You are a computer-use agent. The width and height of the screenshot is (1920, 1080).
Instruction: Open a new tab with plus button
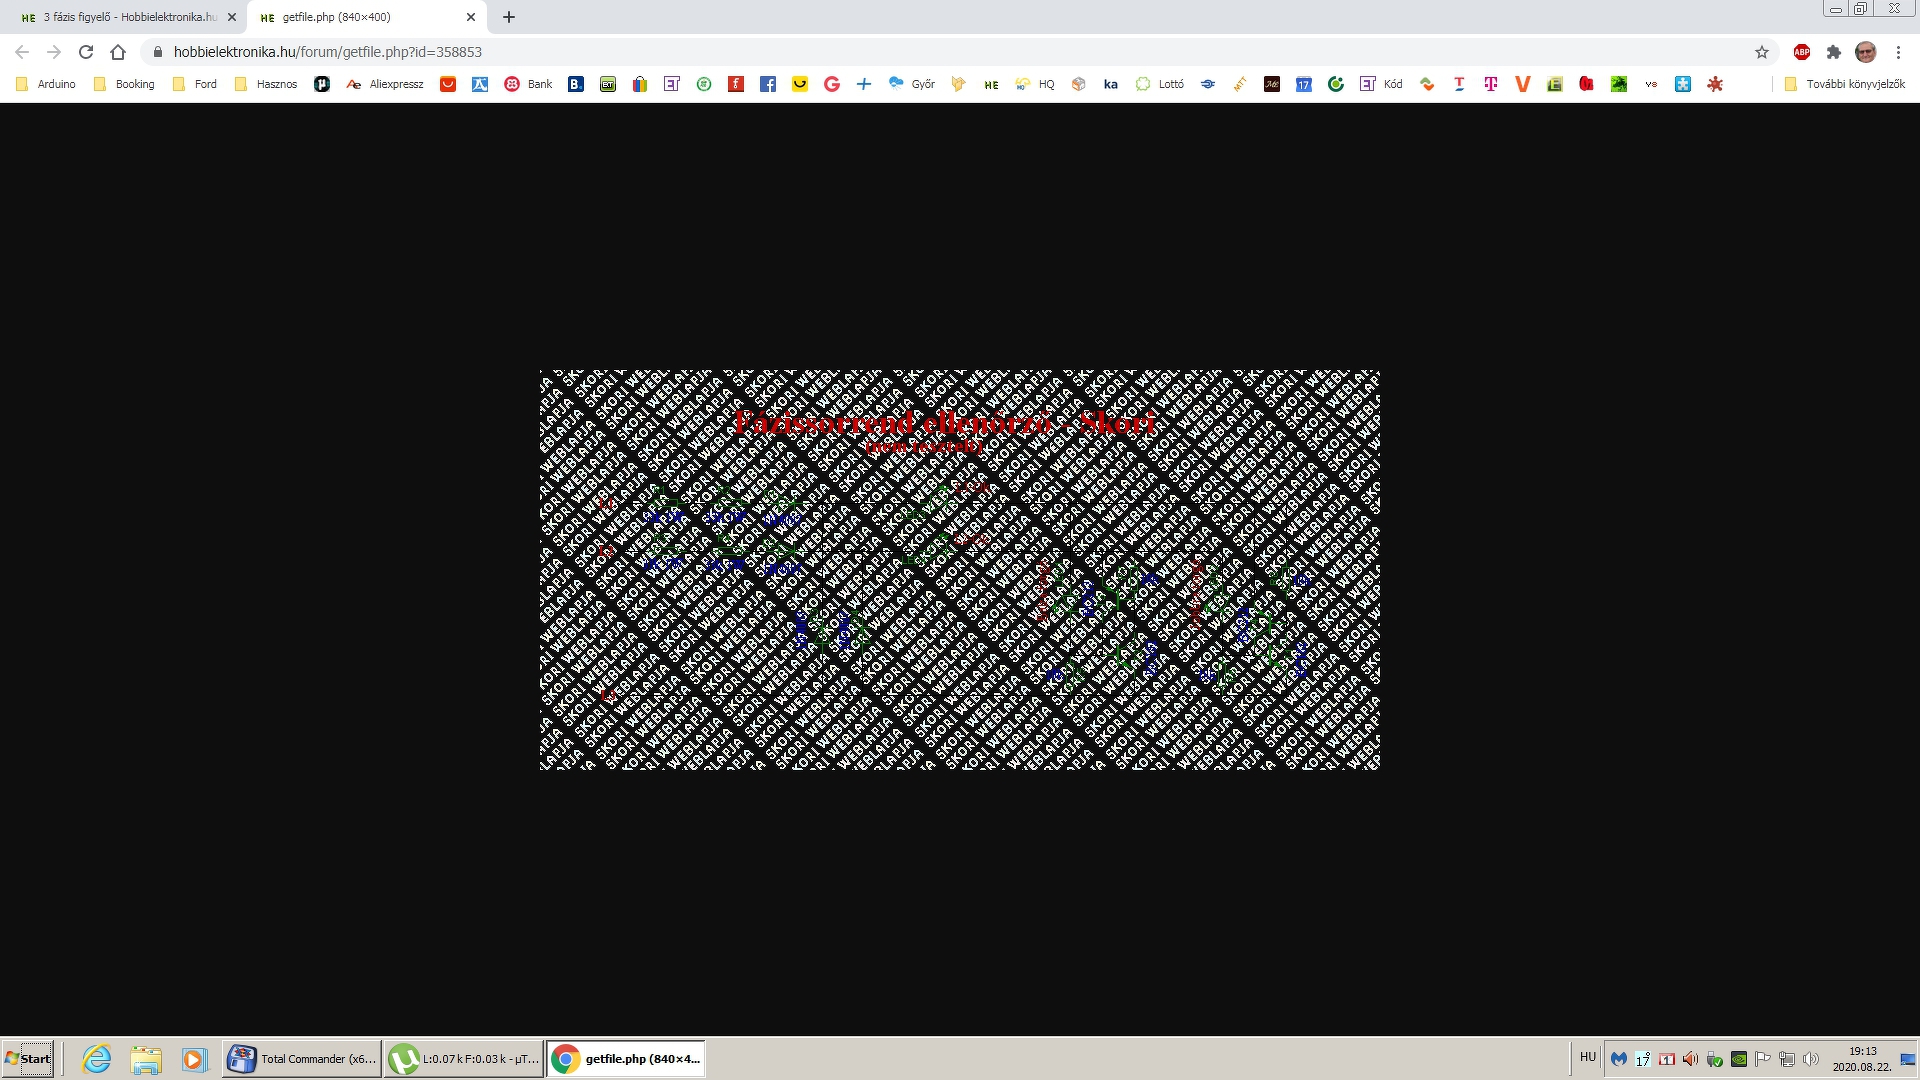(509, 17)
